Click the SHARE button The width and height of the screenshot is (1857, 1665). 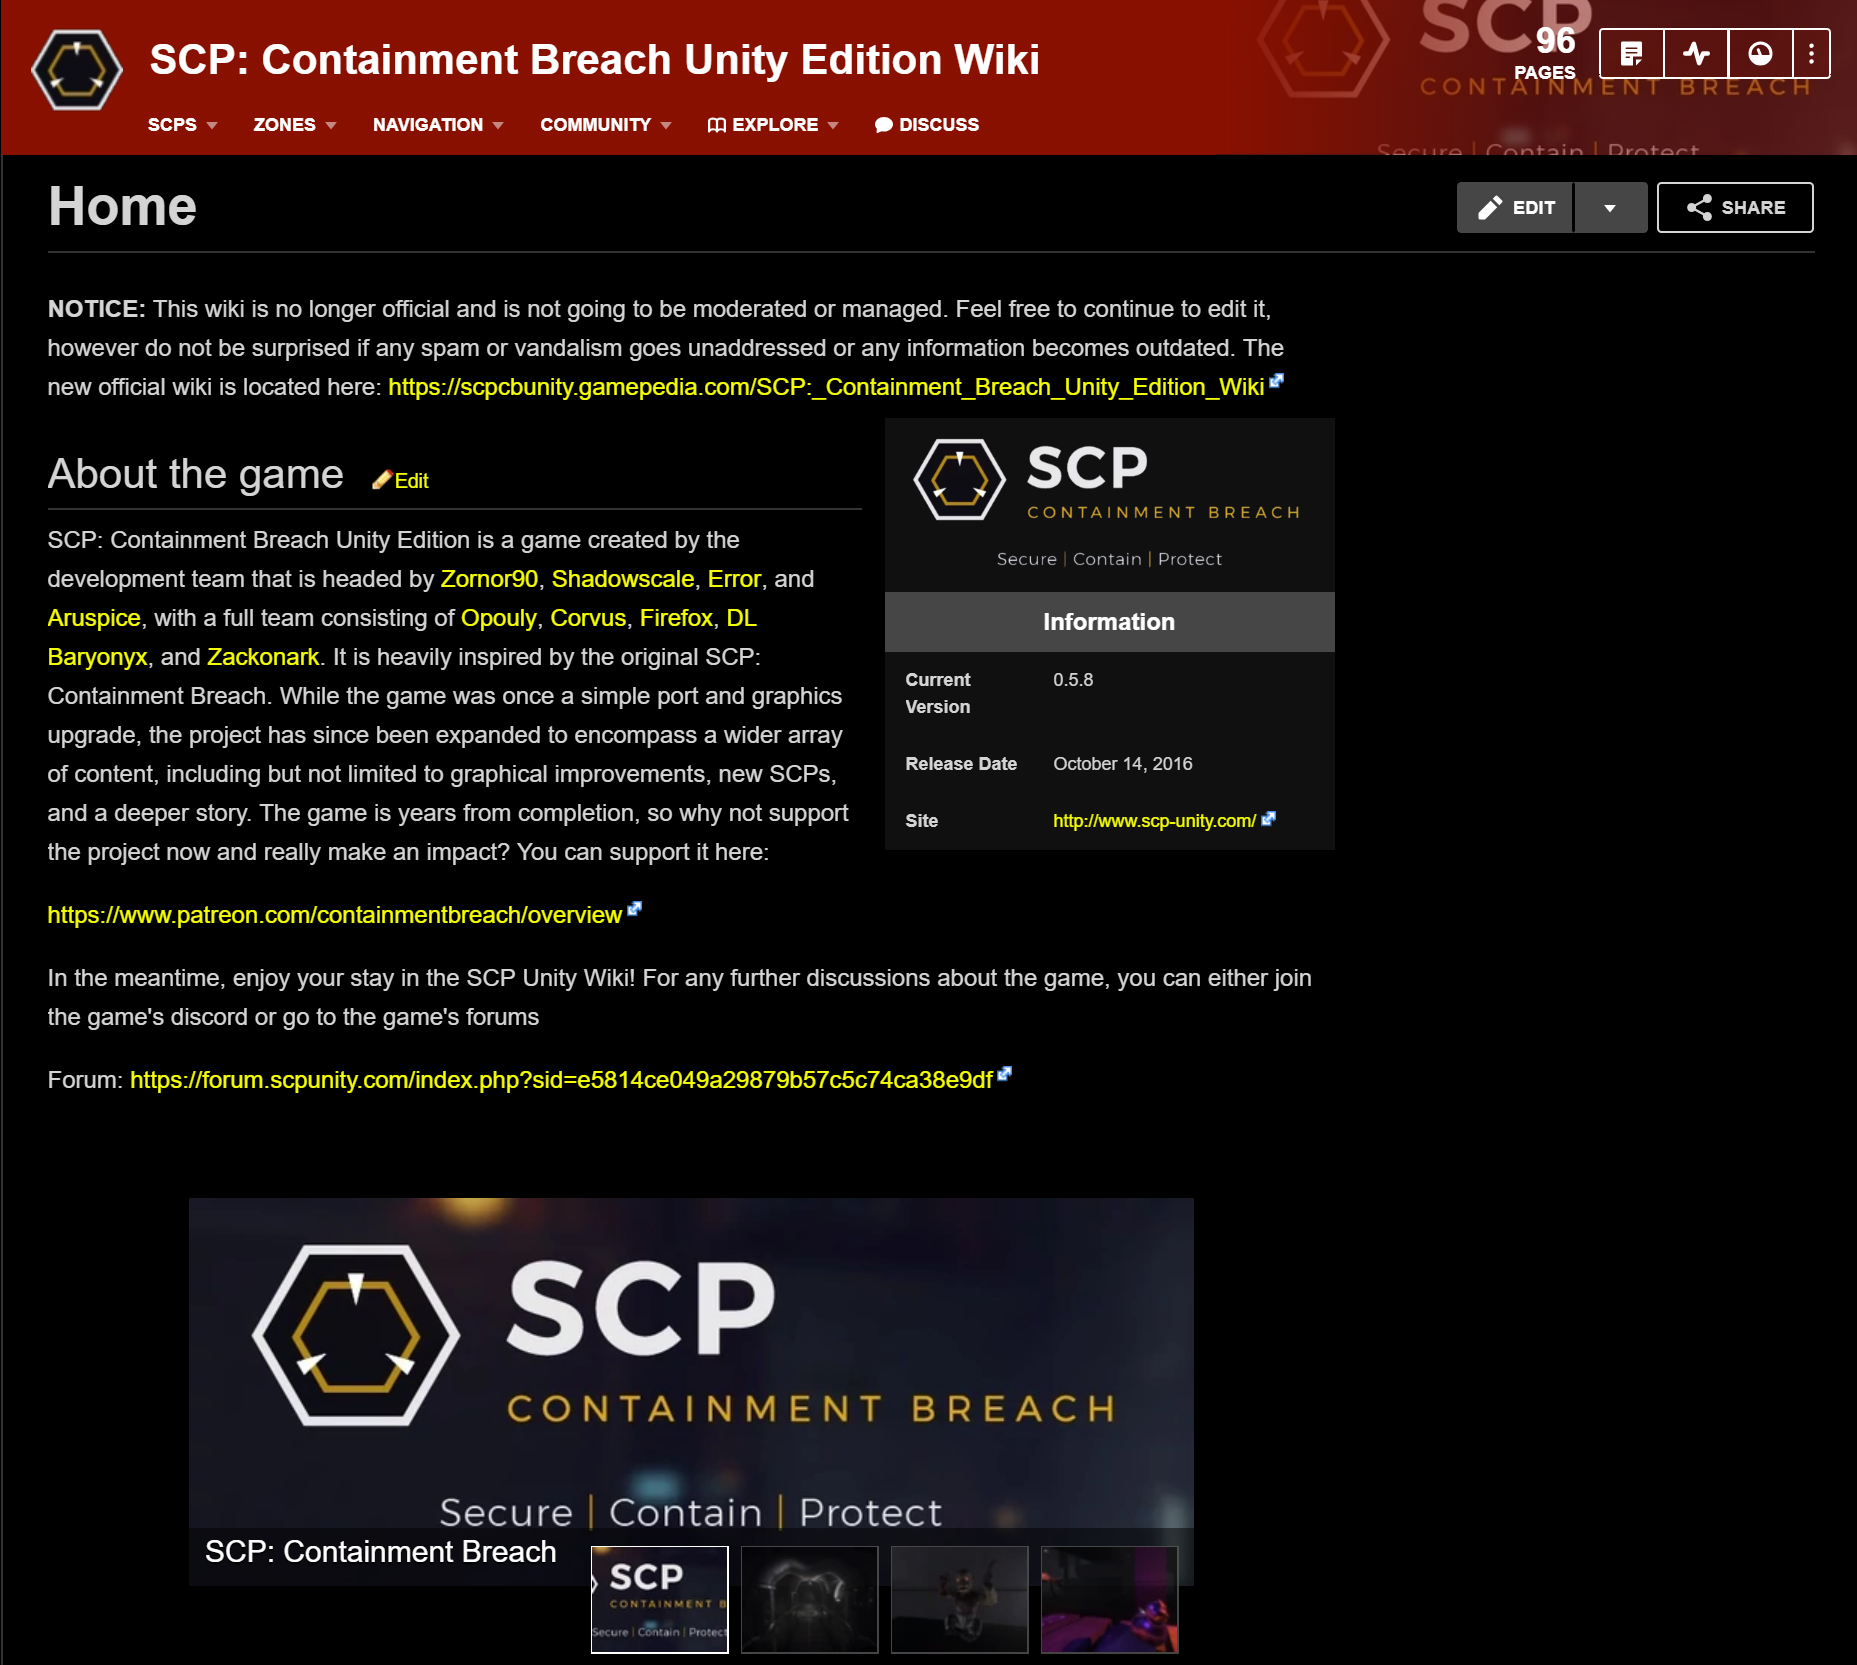tap(1735, 208)
